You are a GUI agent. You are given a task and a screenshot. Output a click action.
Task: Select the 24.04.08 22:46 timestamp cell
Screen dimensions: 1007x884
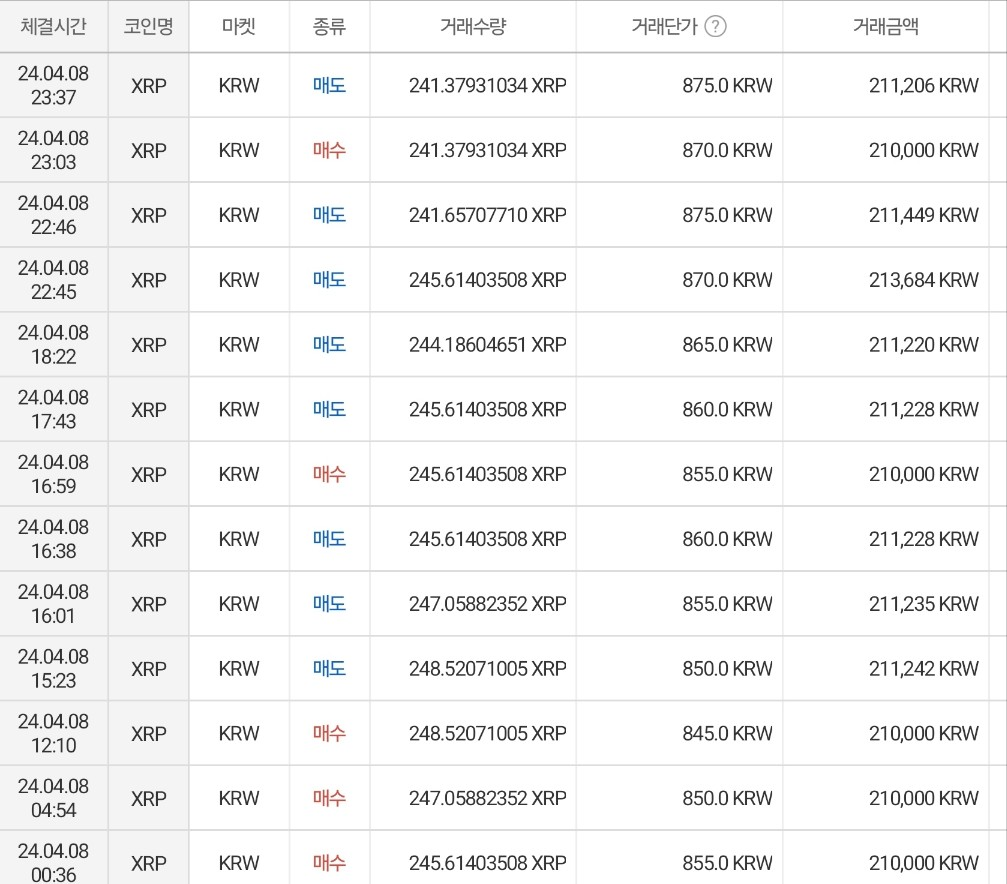coord(53,215)
